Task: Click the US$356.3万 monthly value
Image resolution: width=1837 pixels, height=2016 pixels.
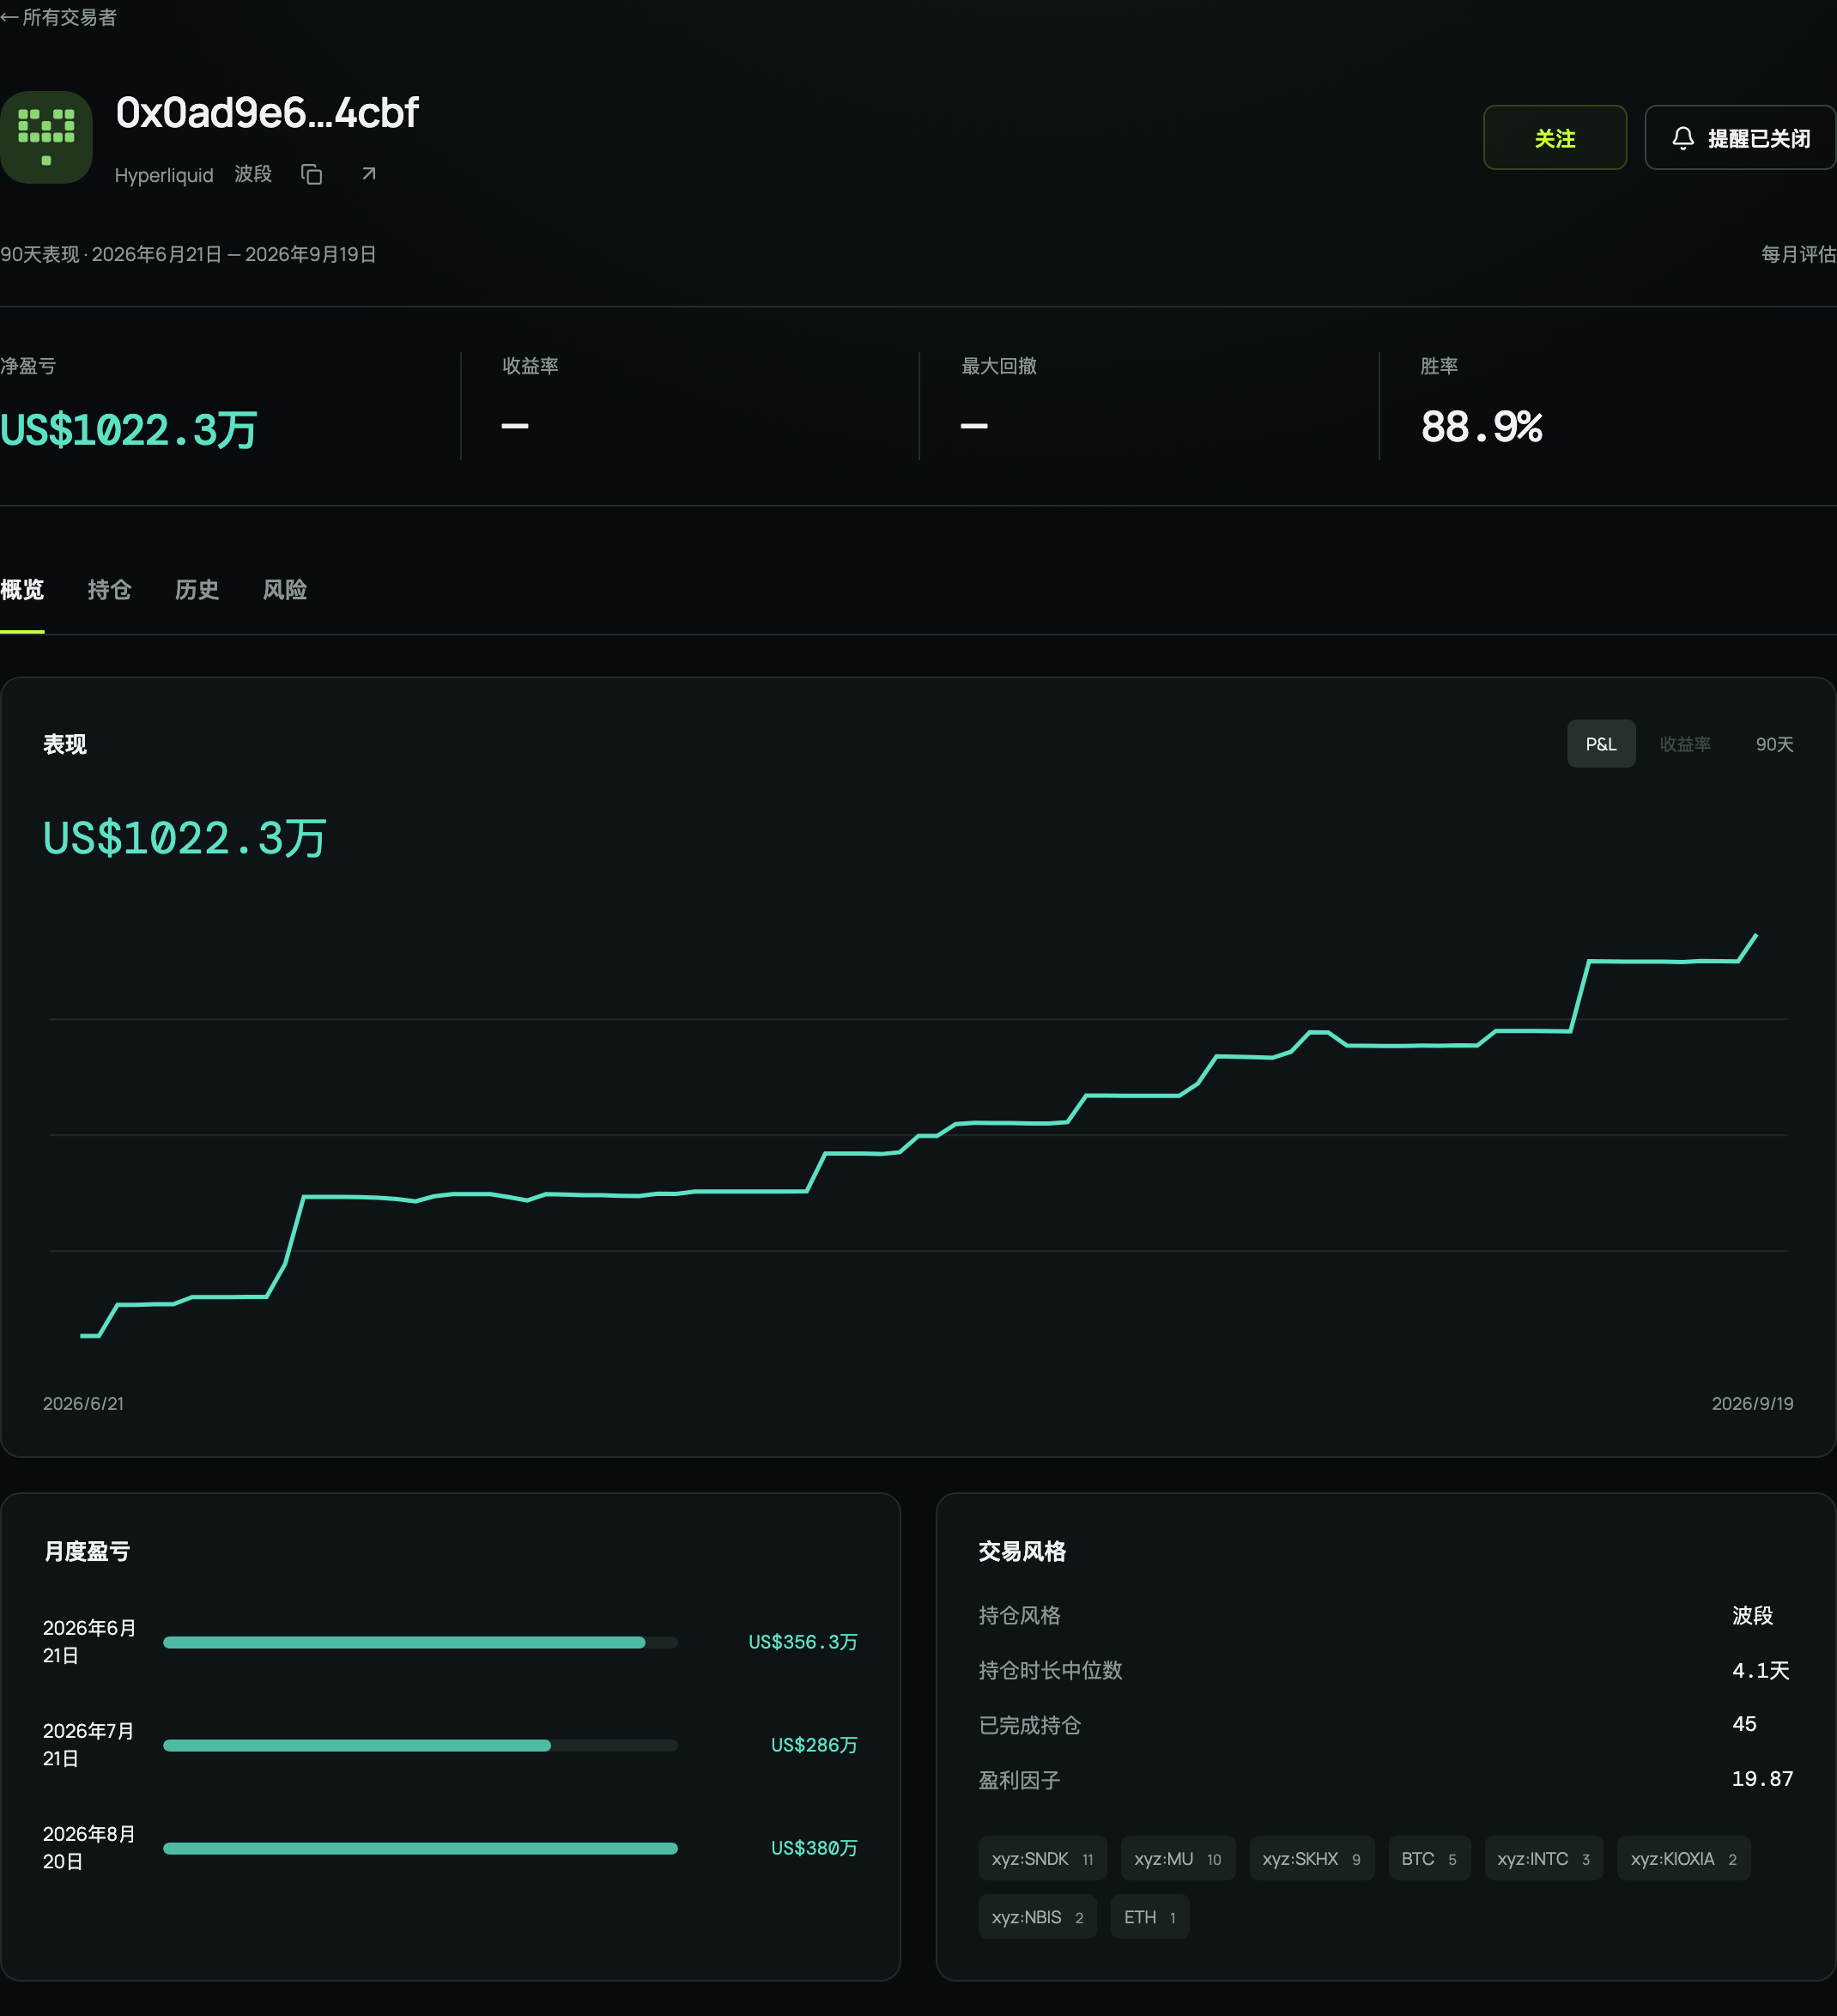Action: (803, 1642)
